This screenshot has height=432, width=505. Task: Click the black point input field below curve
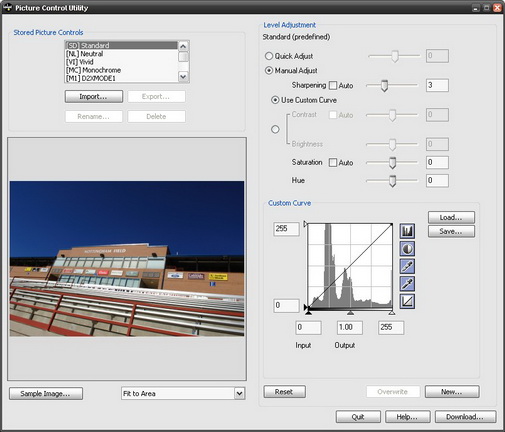coord(308,327)
